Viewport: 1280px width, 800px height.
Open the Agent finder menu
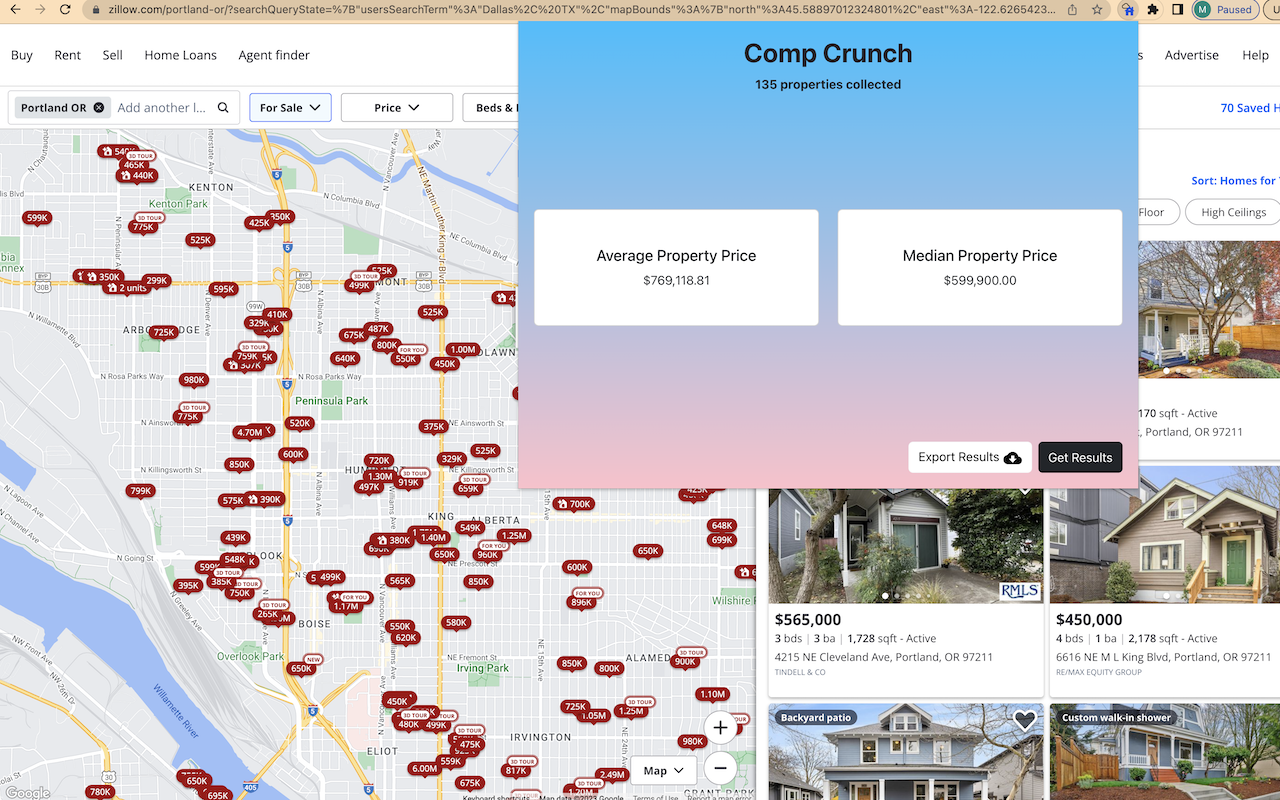(274, 55)
